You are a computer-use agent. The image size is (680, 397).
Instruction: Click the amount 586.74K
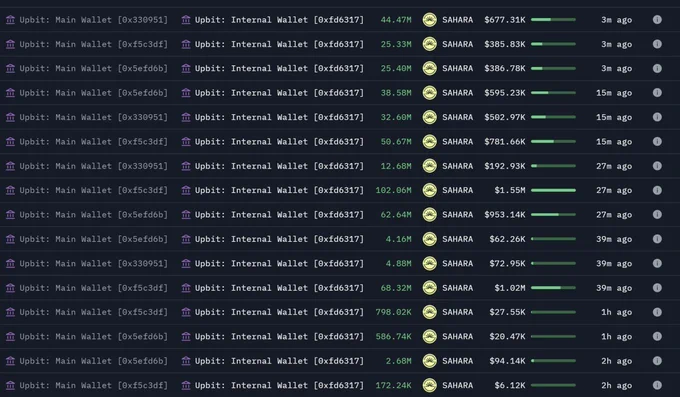coord(393,337)
